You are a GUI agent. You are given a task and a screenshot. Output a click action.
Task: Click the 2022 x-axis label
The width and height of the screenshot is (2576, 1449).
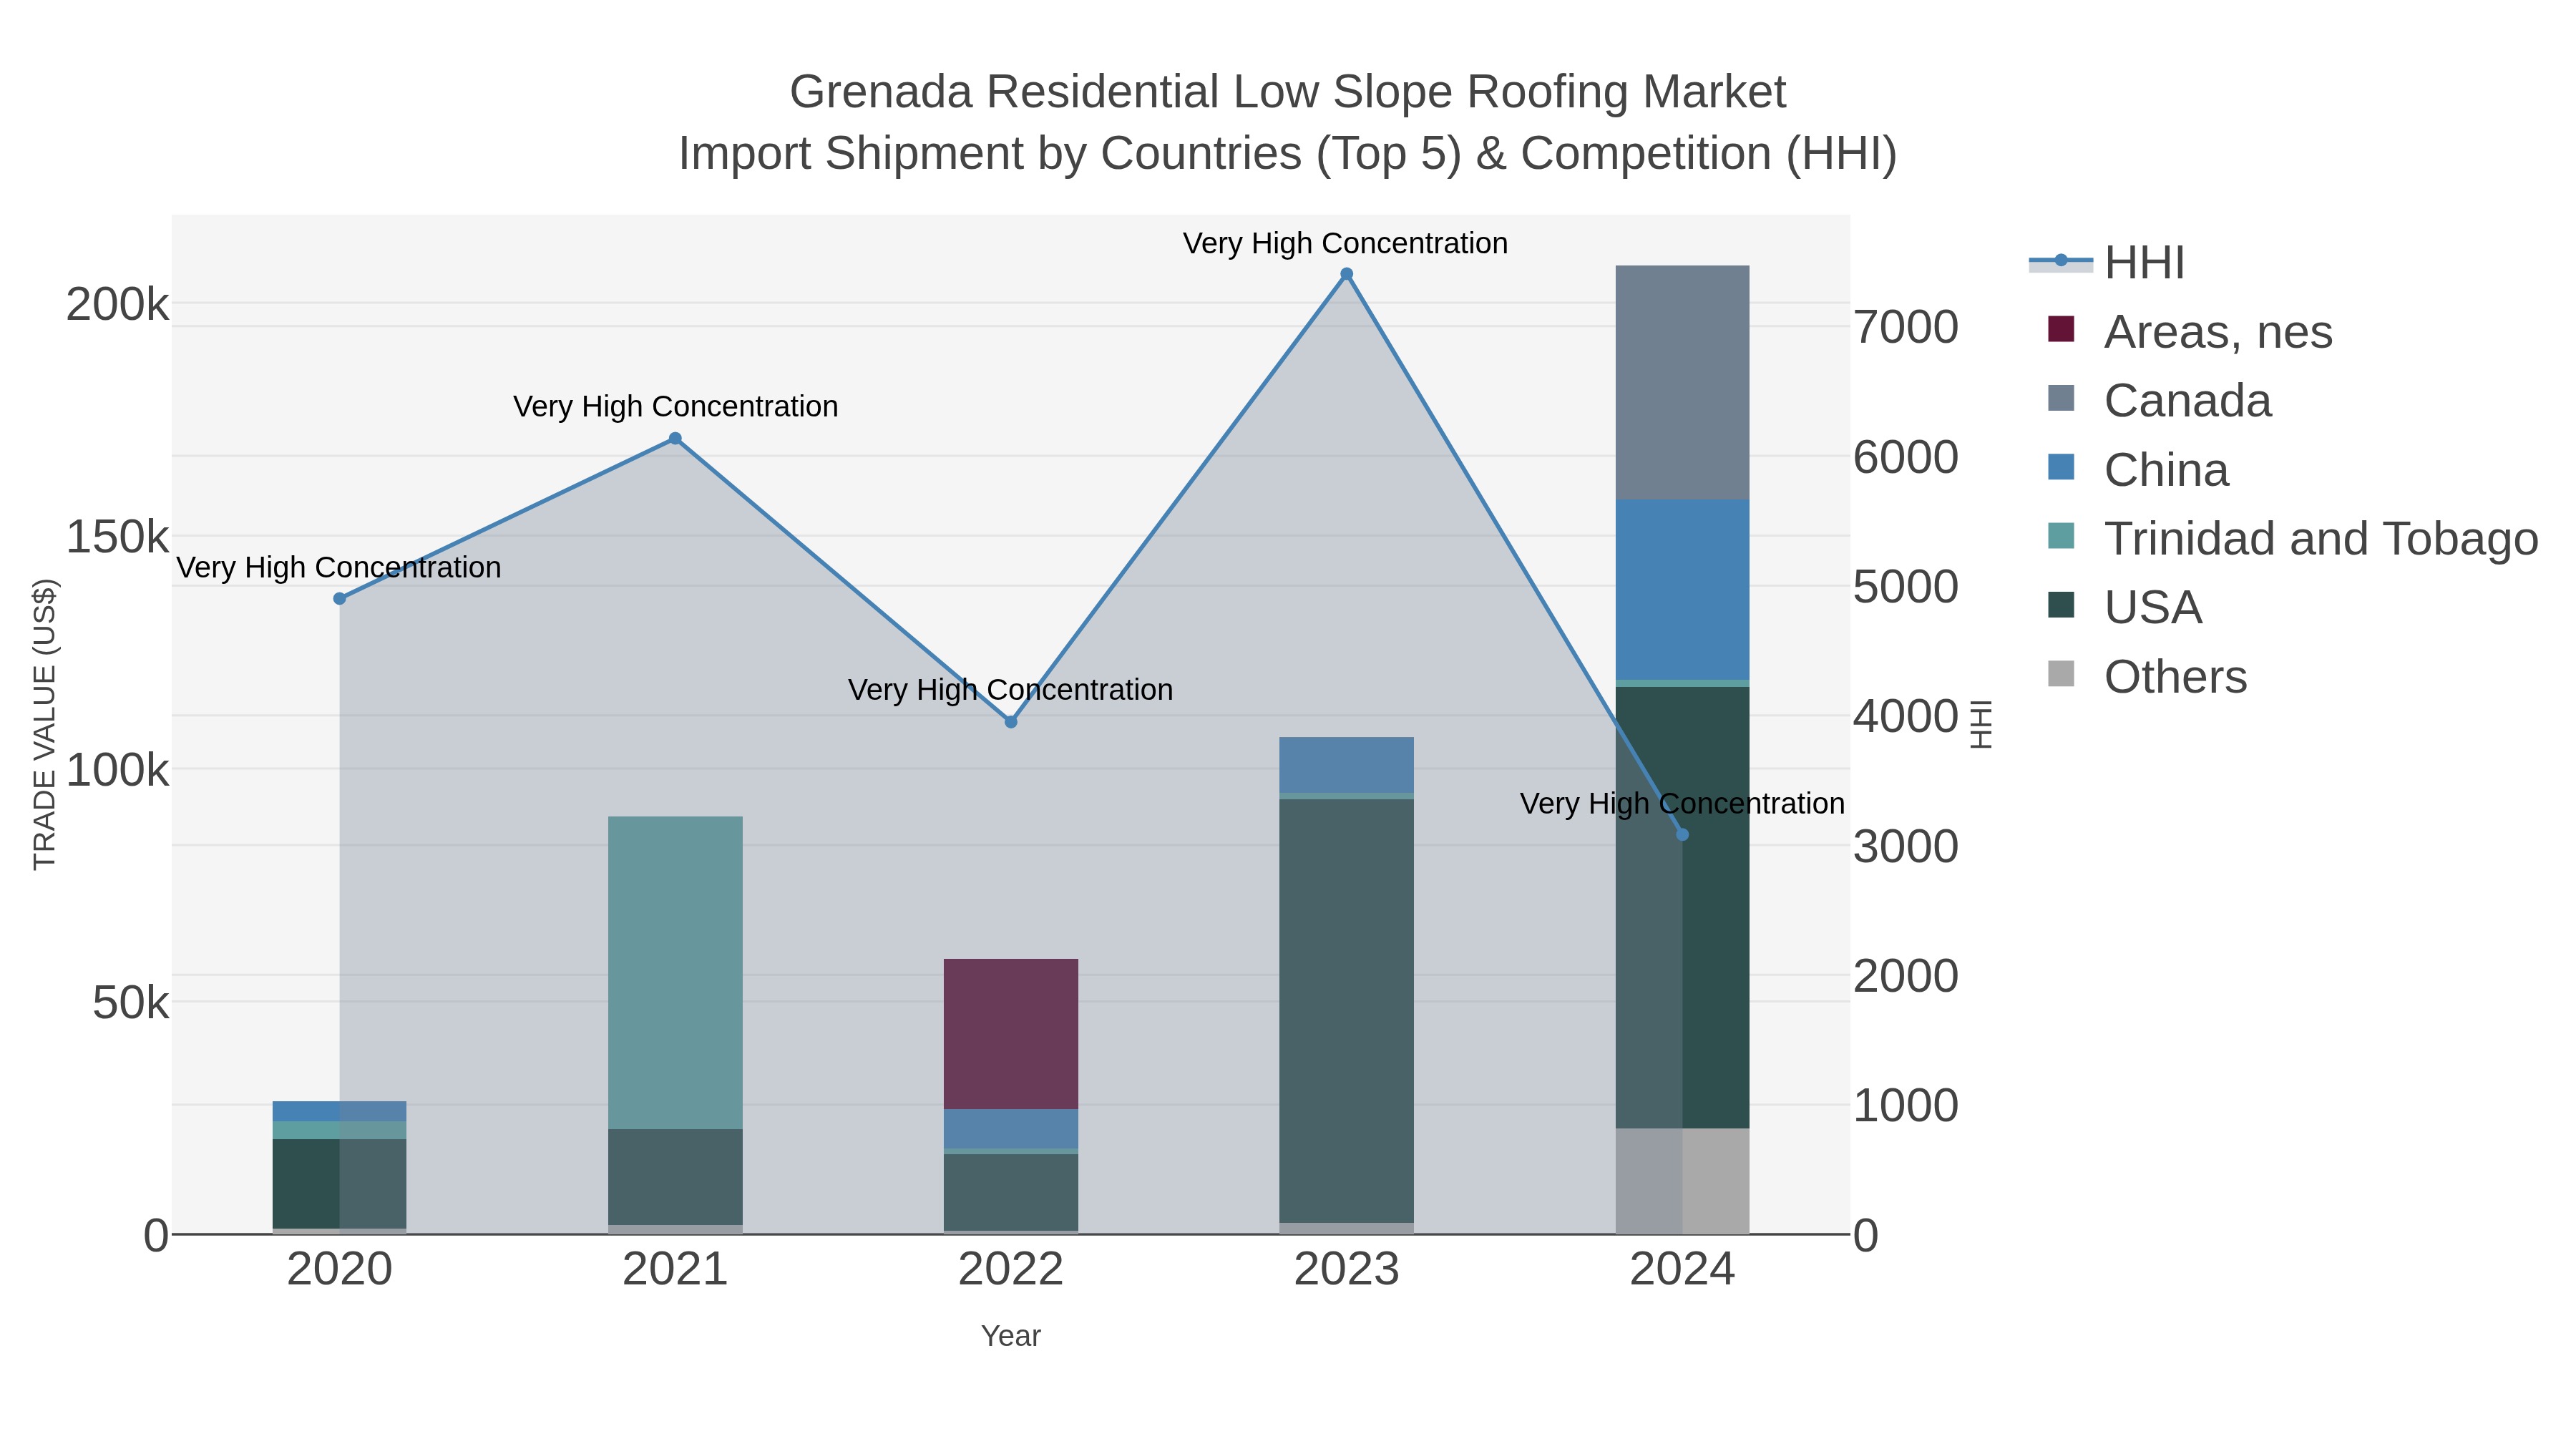(1011, 1270)
